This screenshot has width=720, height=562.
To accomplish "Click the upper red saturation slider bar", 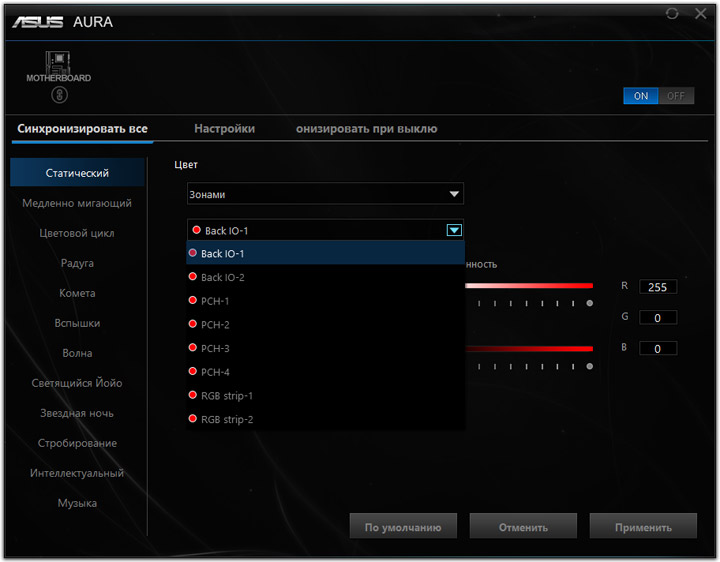I will (x=529, y=286).
